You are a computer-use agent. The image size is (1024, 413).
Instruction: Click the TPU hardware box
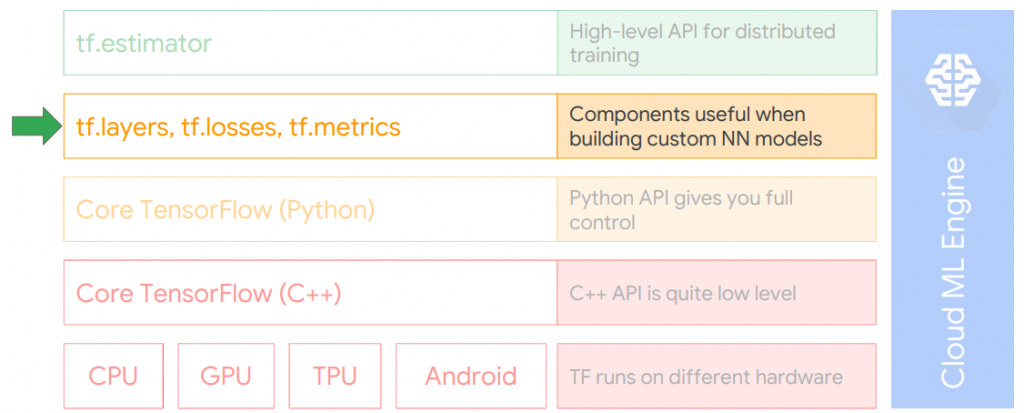tap(335, 376)
